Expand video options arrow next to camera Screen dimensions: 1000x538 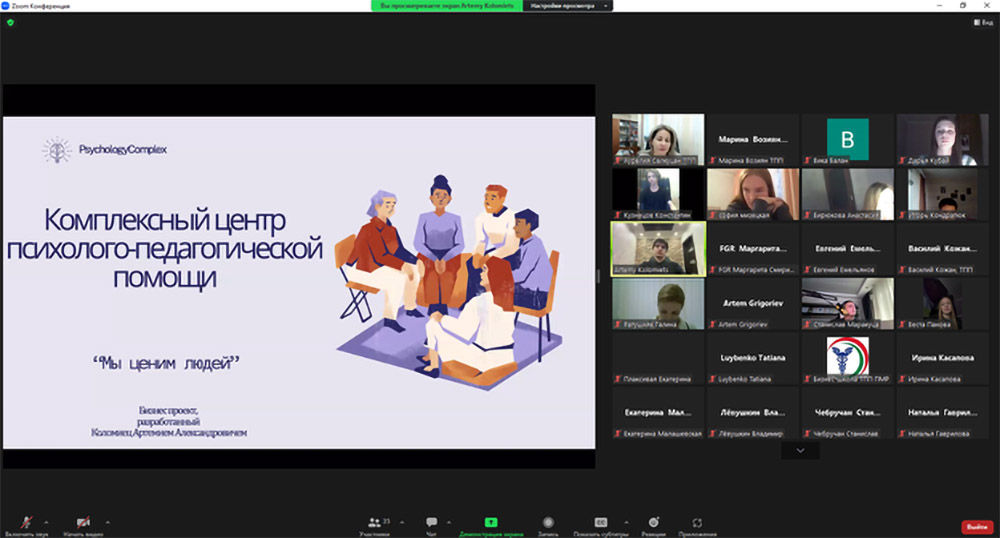[x=108, y=521]
